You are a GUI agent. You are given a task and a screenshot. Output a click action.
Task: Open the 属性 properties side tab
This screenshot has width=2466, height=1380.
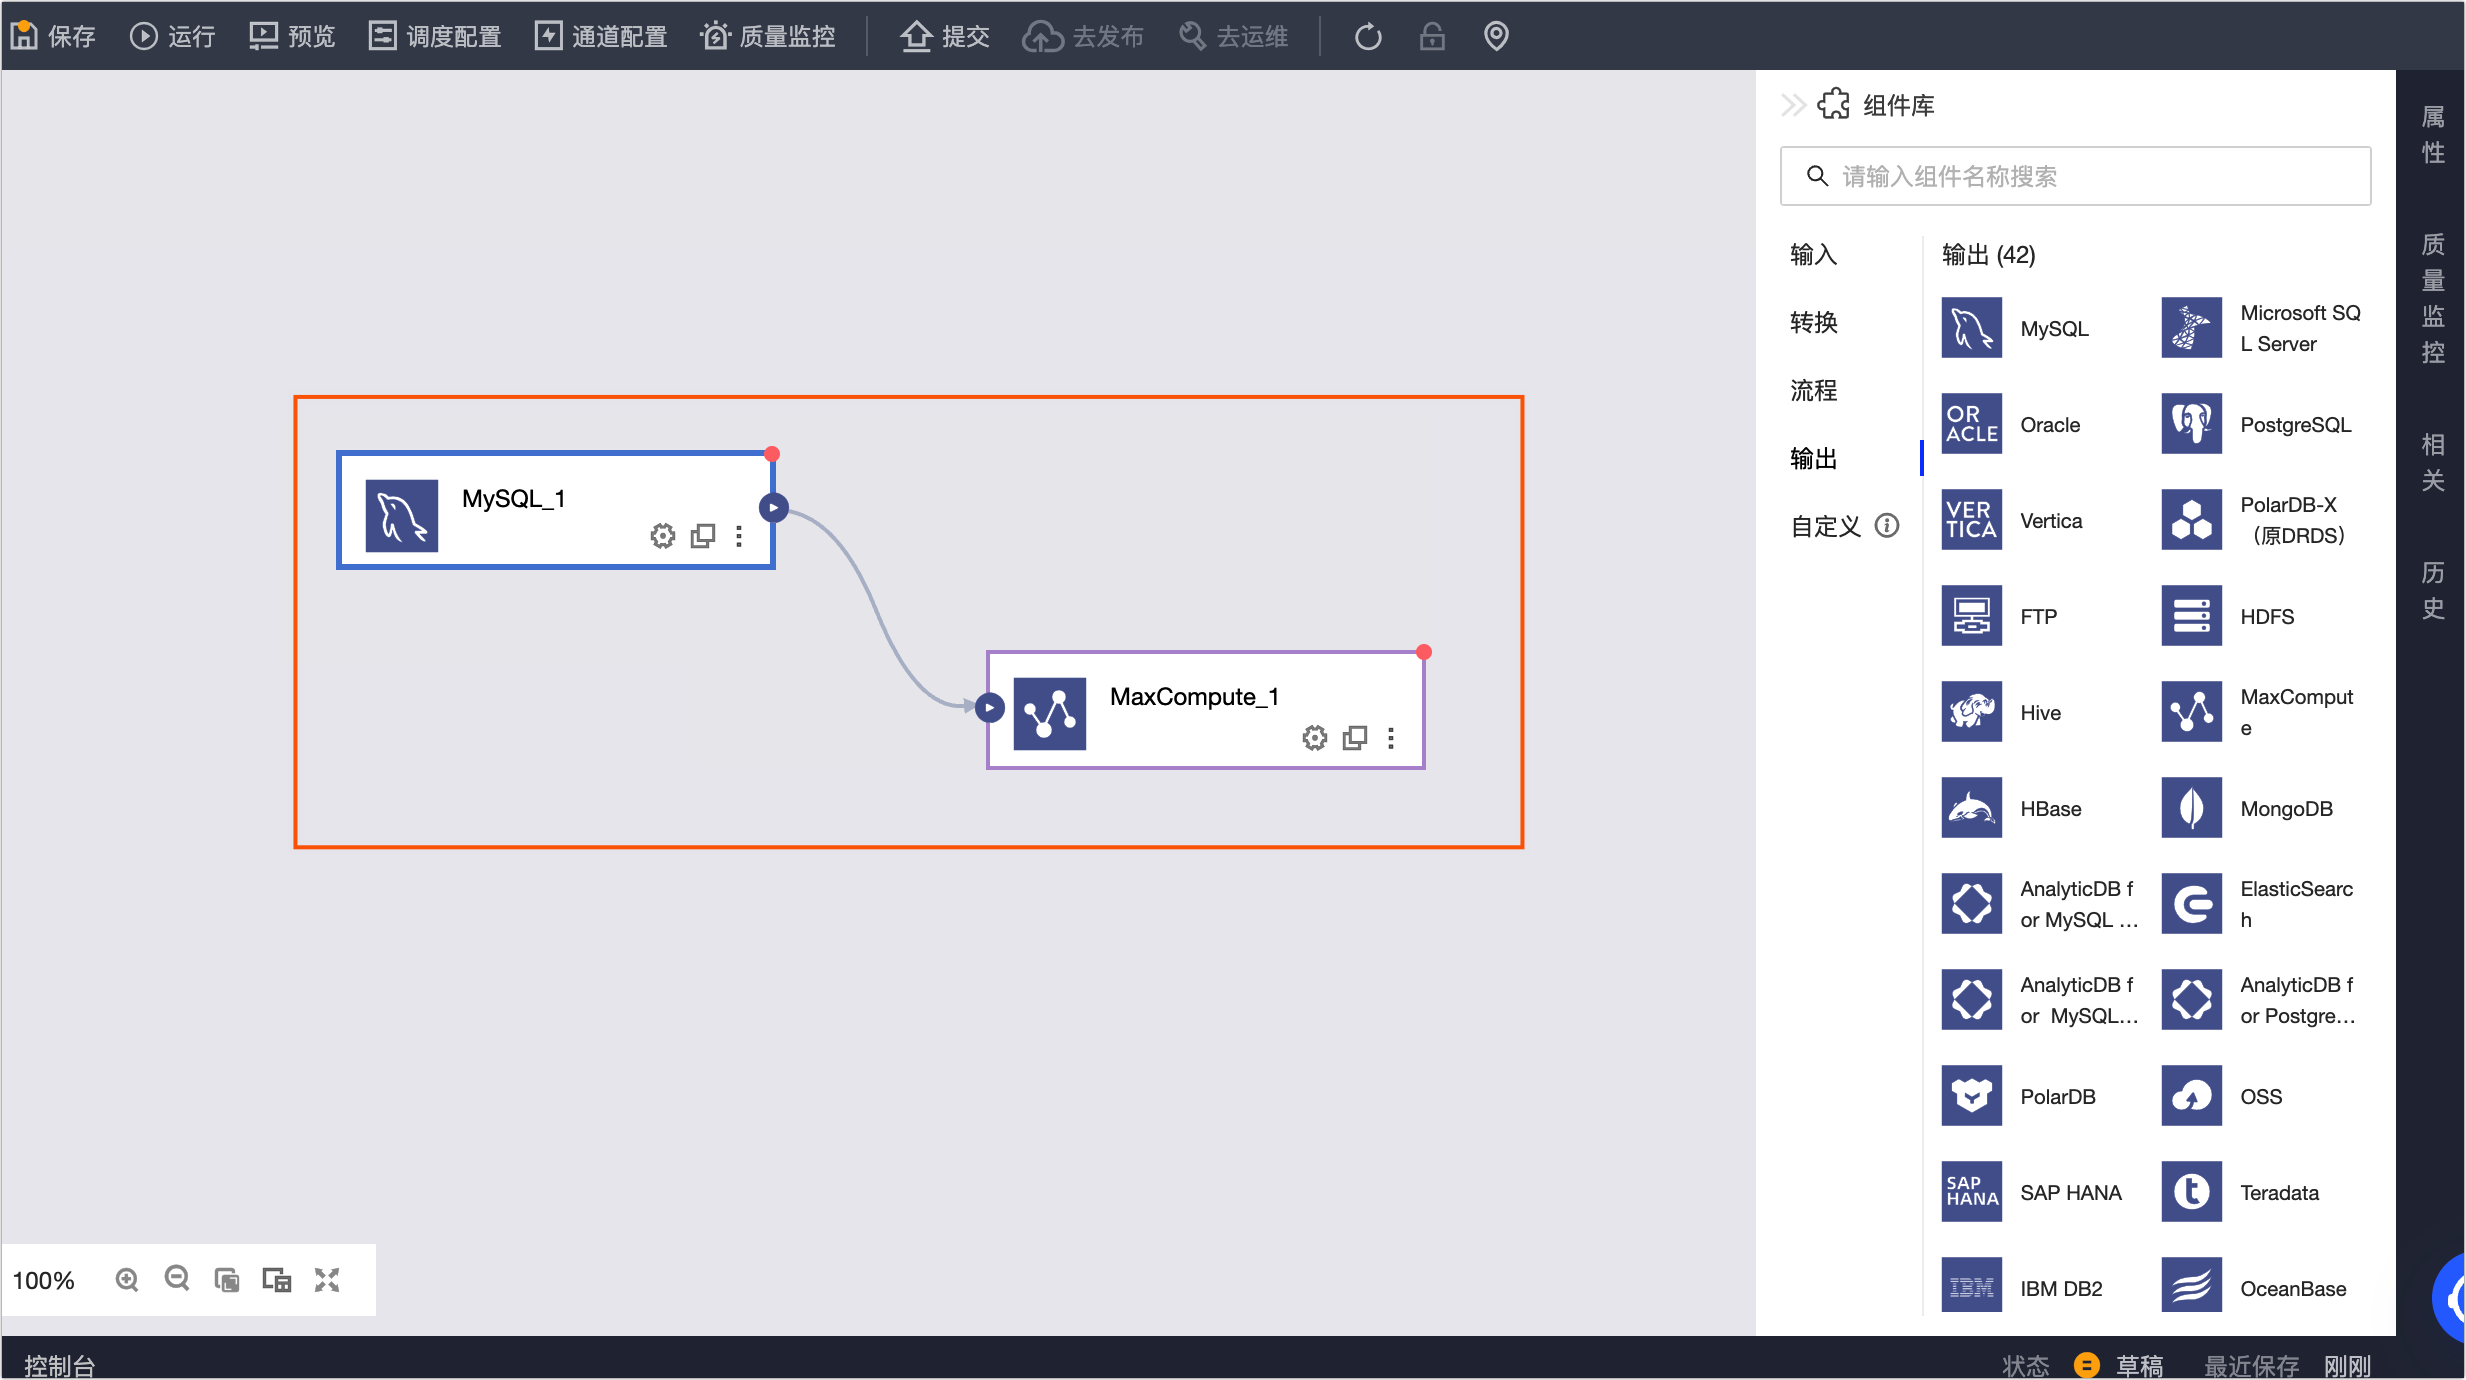(2433, 135)
